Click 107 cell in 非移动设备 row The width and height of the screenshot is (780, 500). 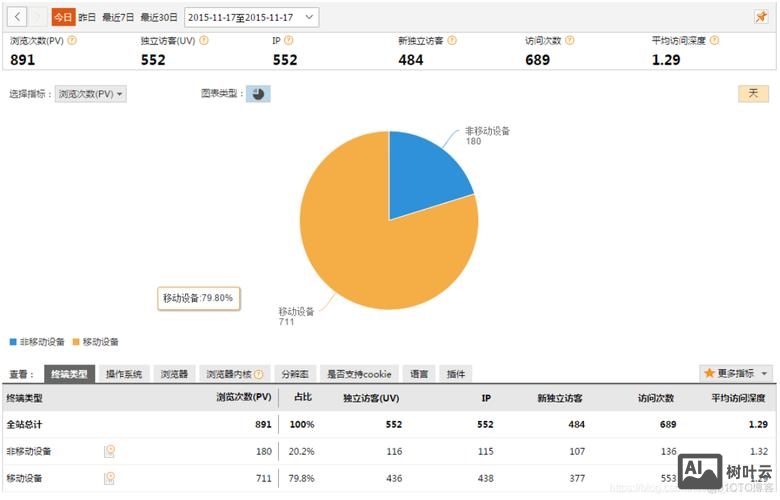(577, 451)
